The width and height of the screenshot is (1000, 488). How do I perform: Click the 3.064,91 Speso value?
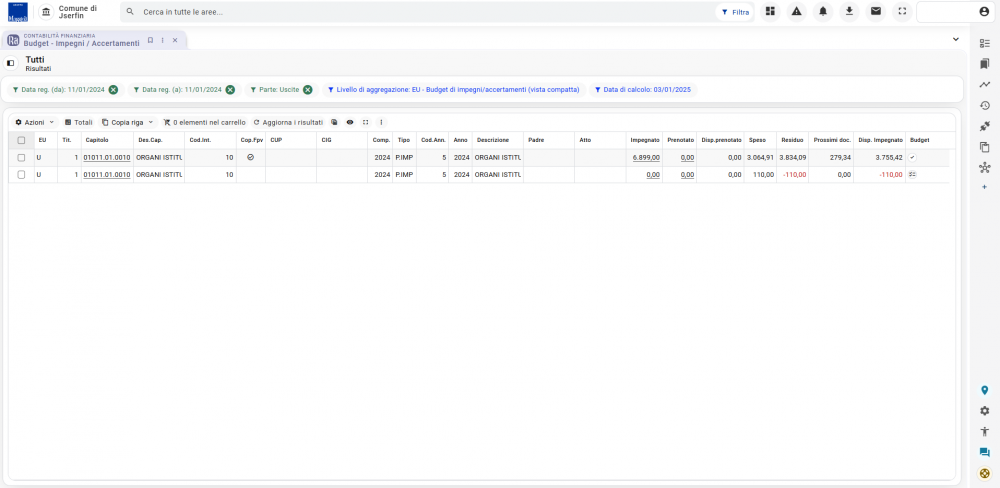[x=760, y=157]
